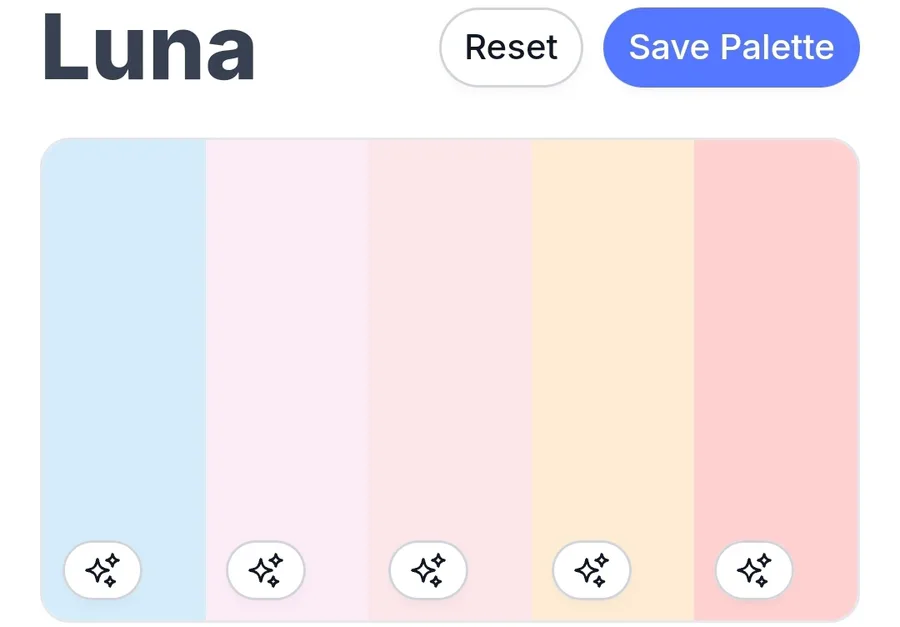Click the sparkle icon on the lavender pink column
Screen dimensions: 900x627
point(265,570)
